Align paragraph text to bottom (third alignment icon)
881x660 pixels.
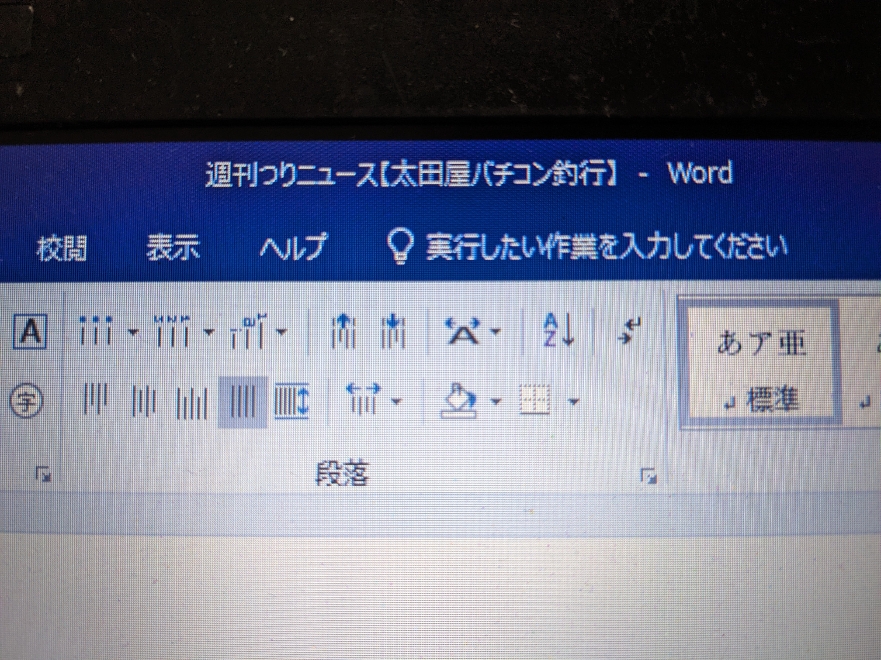click(192, 402)
